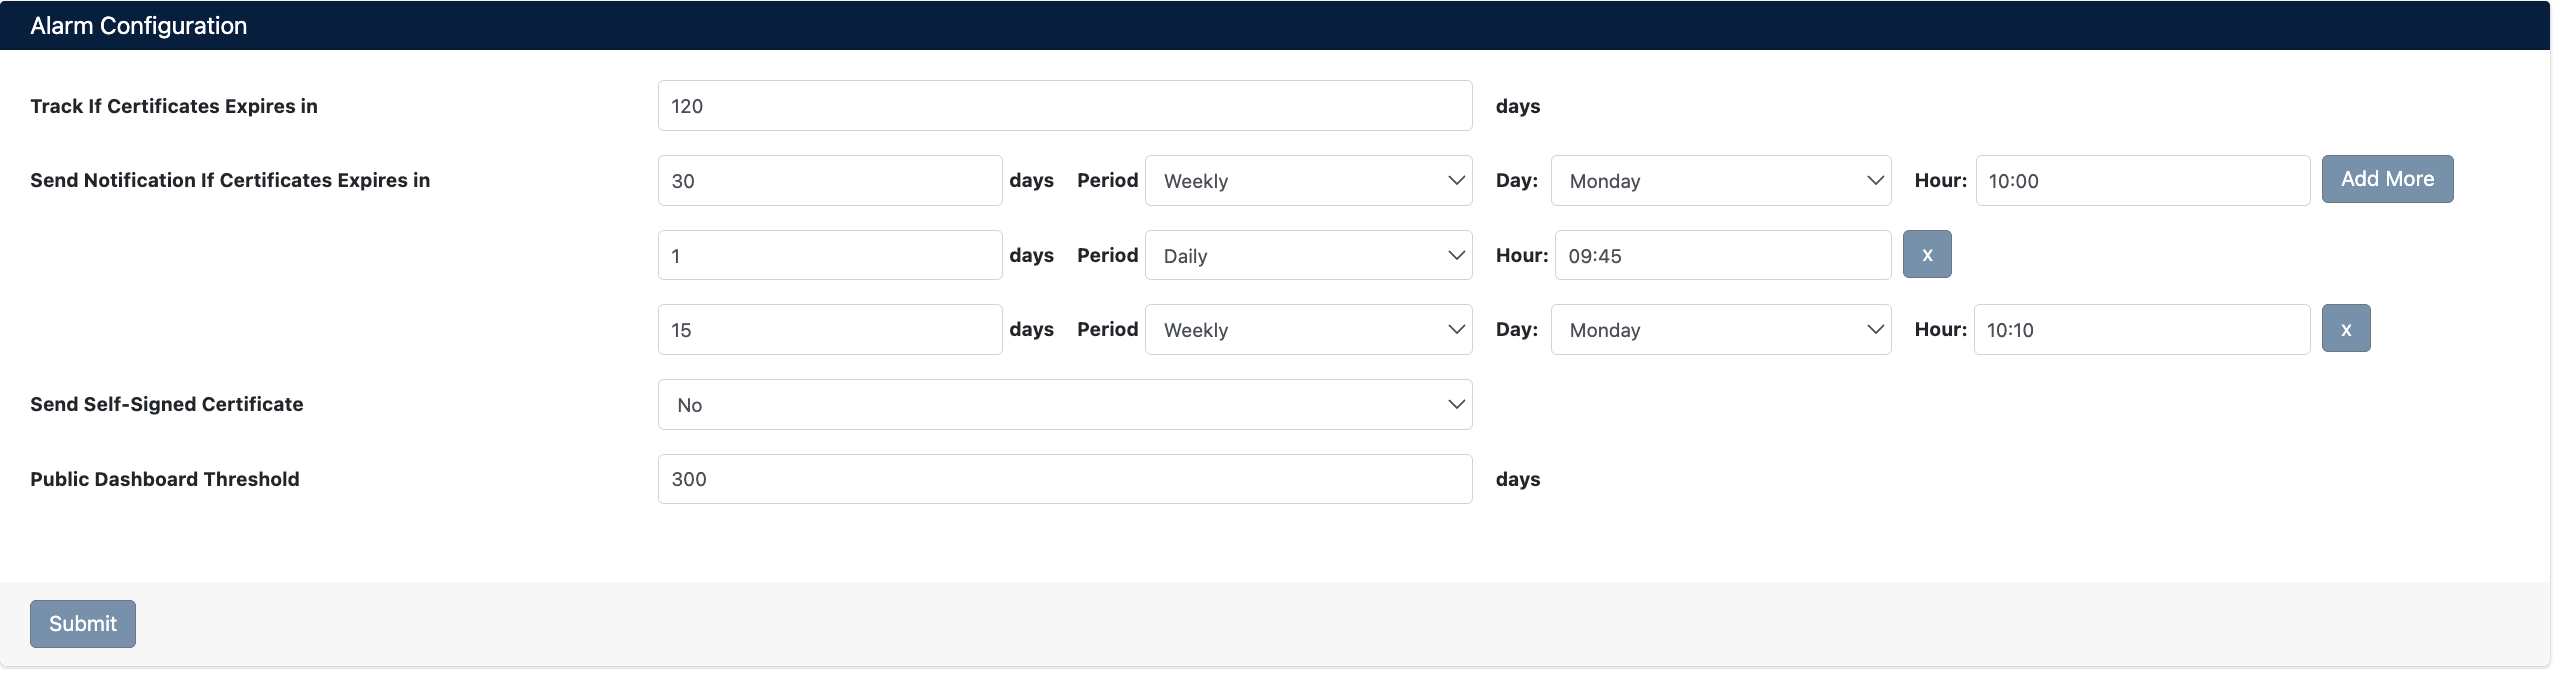Edit the 10:00 hour field
This screenshot has height=674, width=2554.
tap(2142, 181)
